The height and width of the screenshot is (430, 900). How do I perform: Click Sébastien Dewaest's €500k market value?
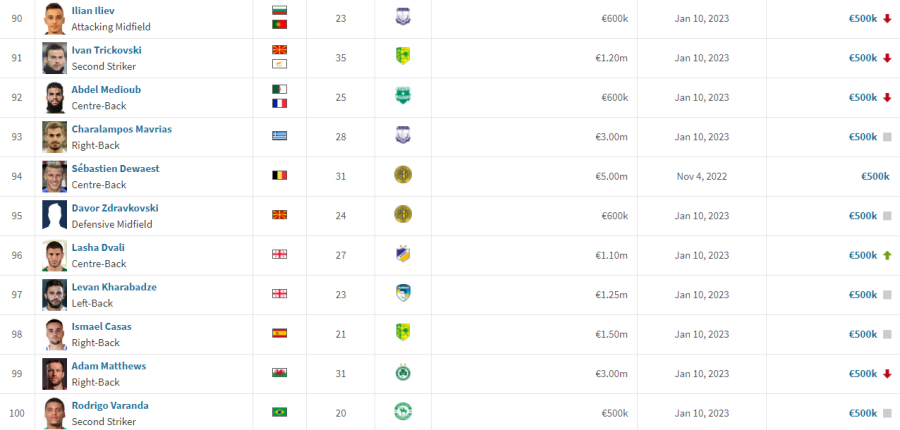pyautogui.click(x=875, y=176)
